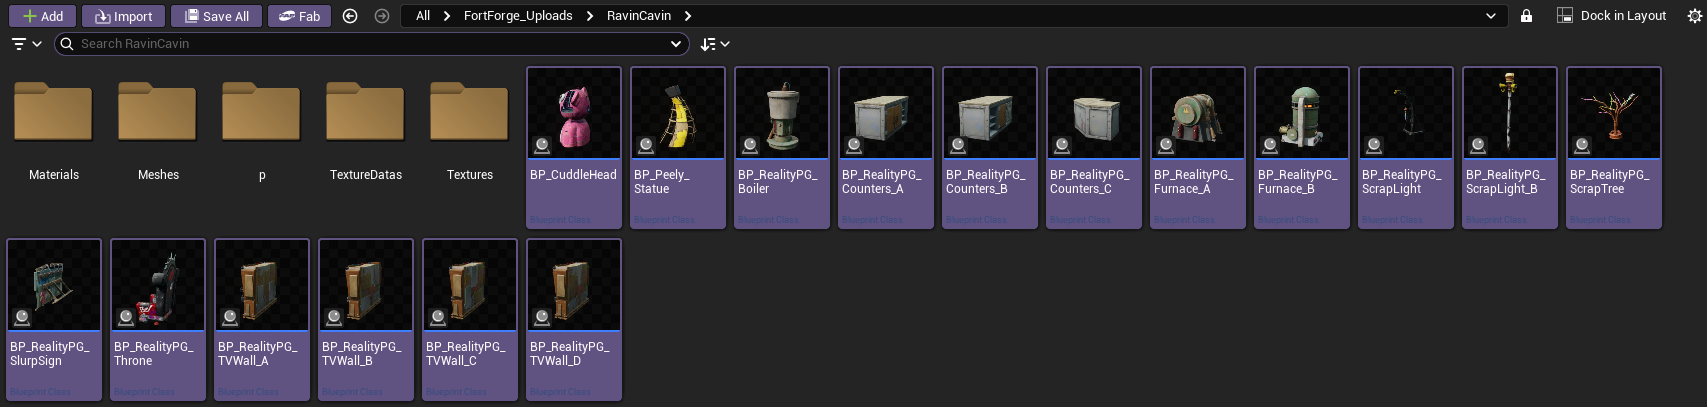The height and width of the screenshot is (407, 1707).
Task: Open the Import dialog
Action: coord(124,16)
